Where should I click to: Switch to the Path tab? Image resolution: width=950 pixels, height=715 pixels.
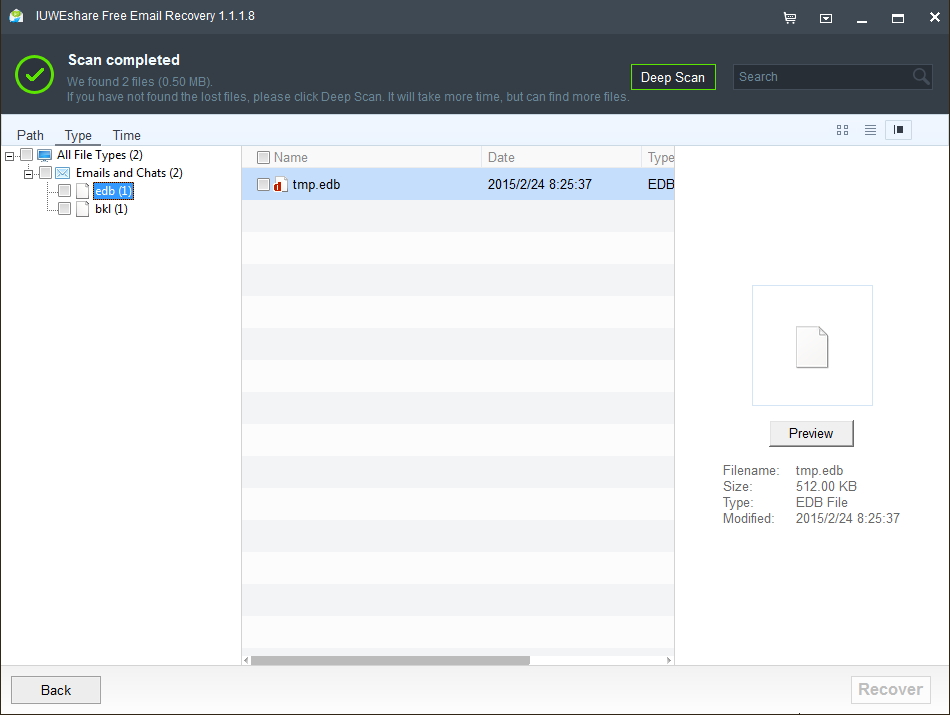pos(30,135)
